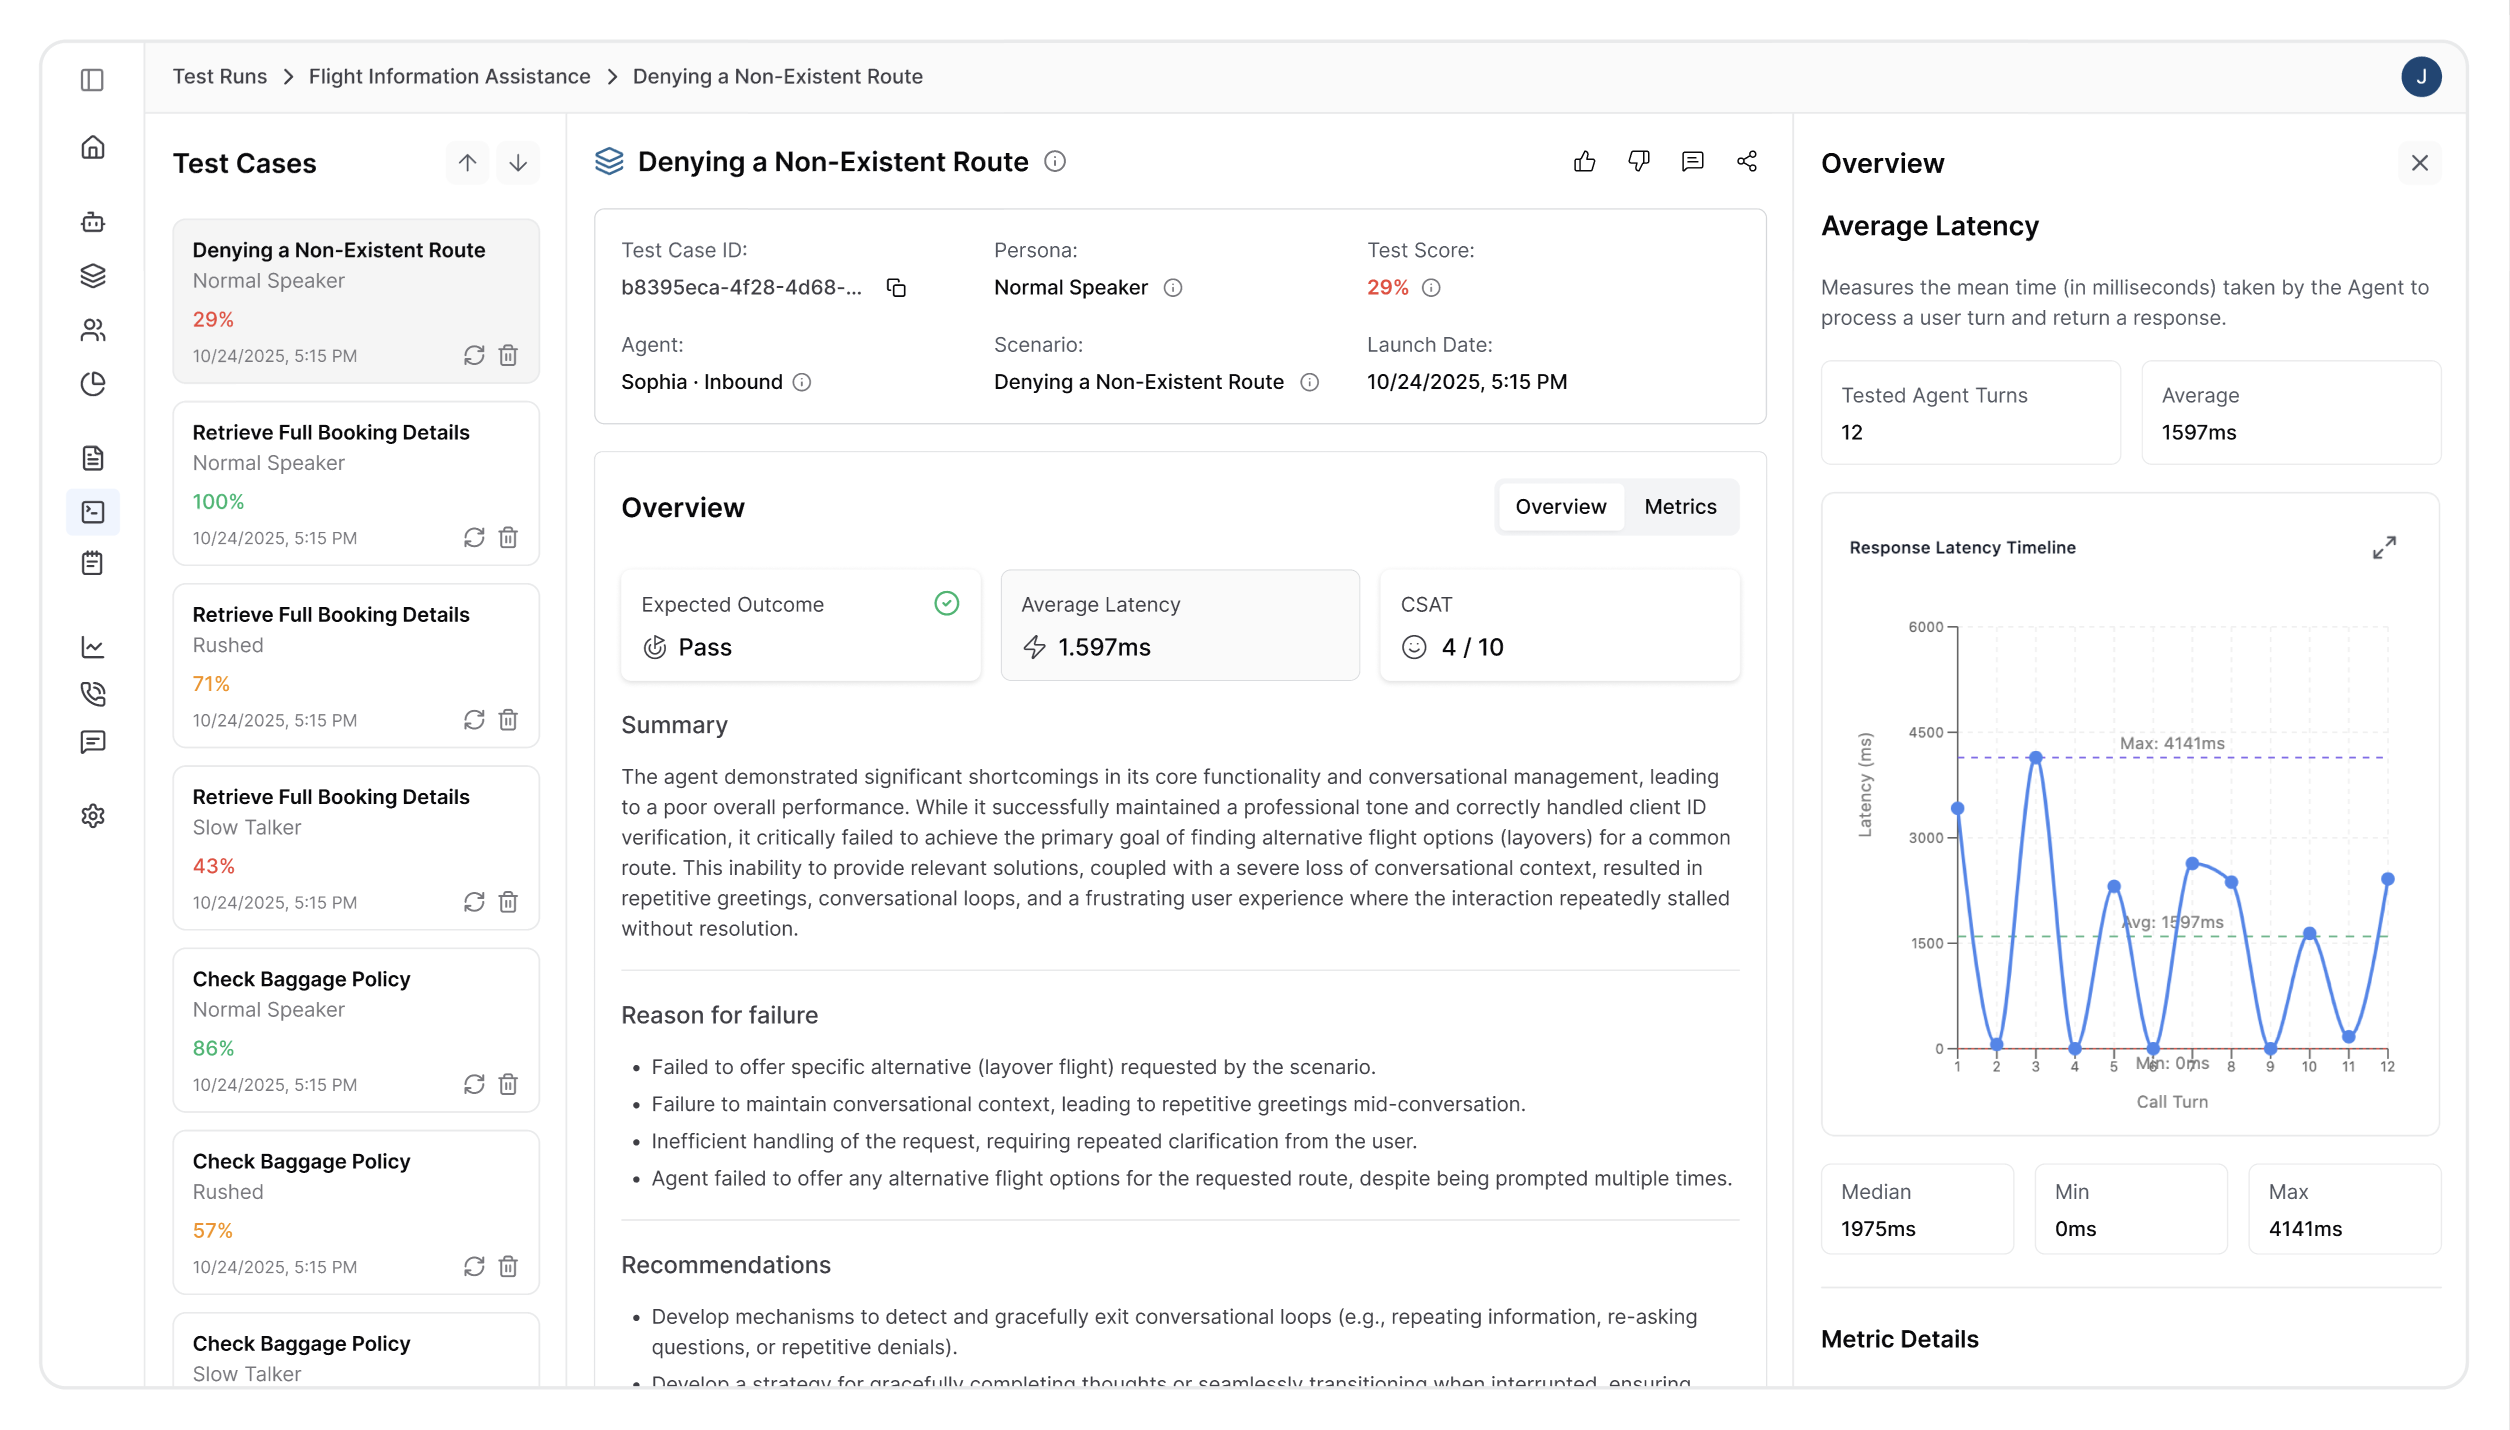Click the thumbs up feedback icon
Viewport: 2510px width, 1430px height.
pyautogui.click(x=1584, y=162)
